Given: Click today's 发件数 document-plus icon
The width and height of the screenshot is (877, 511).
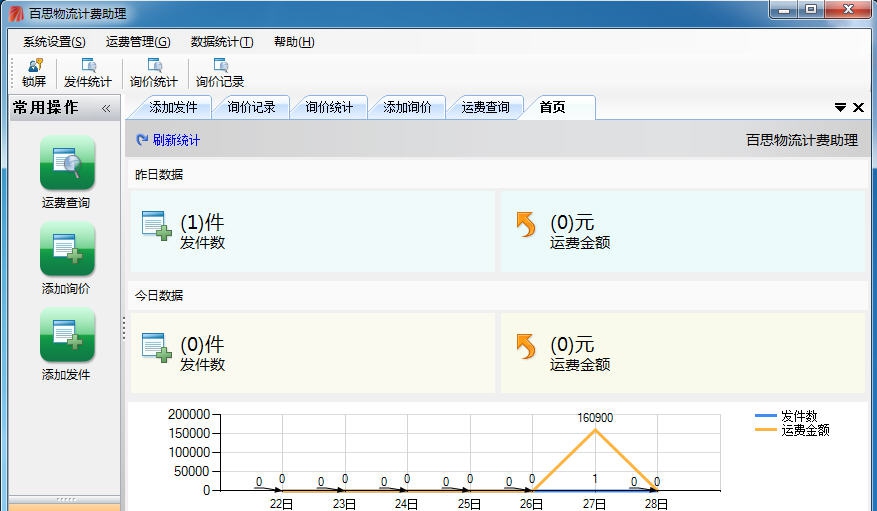Looking at the screenshot, I should click(156, 347).
